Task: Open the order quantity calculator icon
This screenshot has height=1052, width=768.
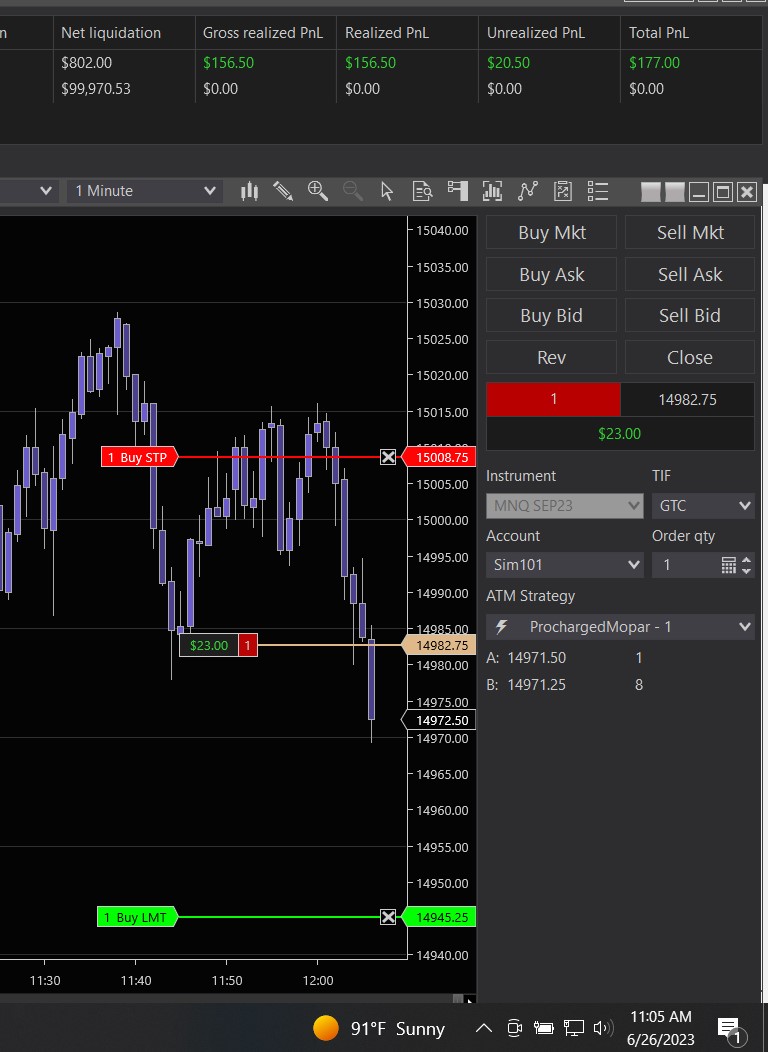Action: coord(728,565)
